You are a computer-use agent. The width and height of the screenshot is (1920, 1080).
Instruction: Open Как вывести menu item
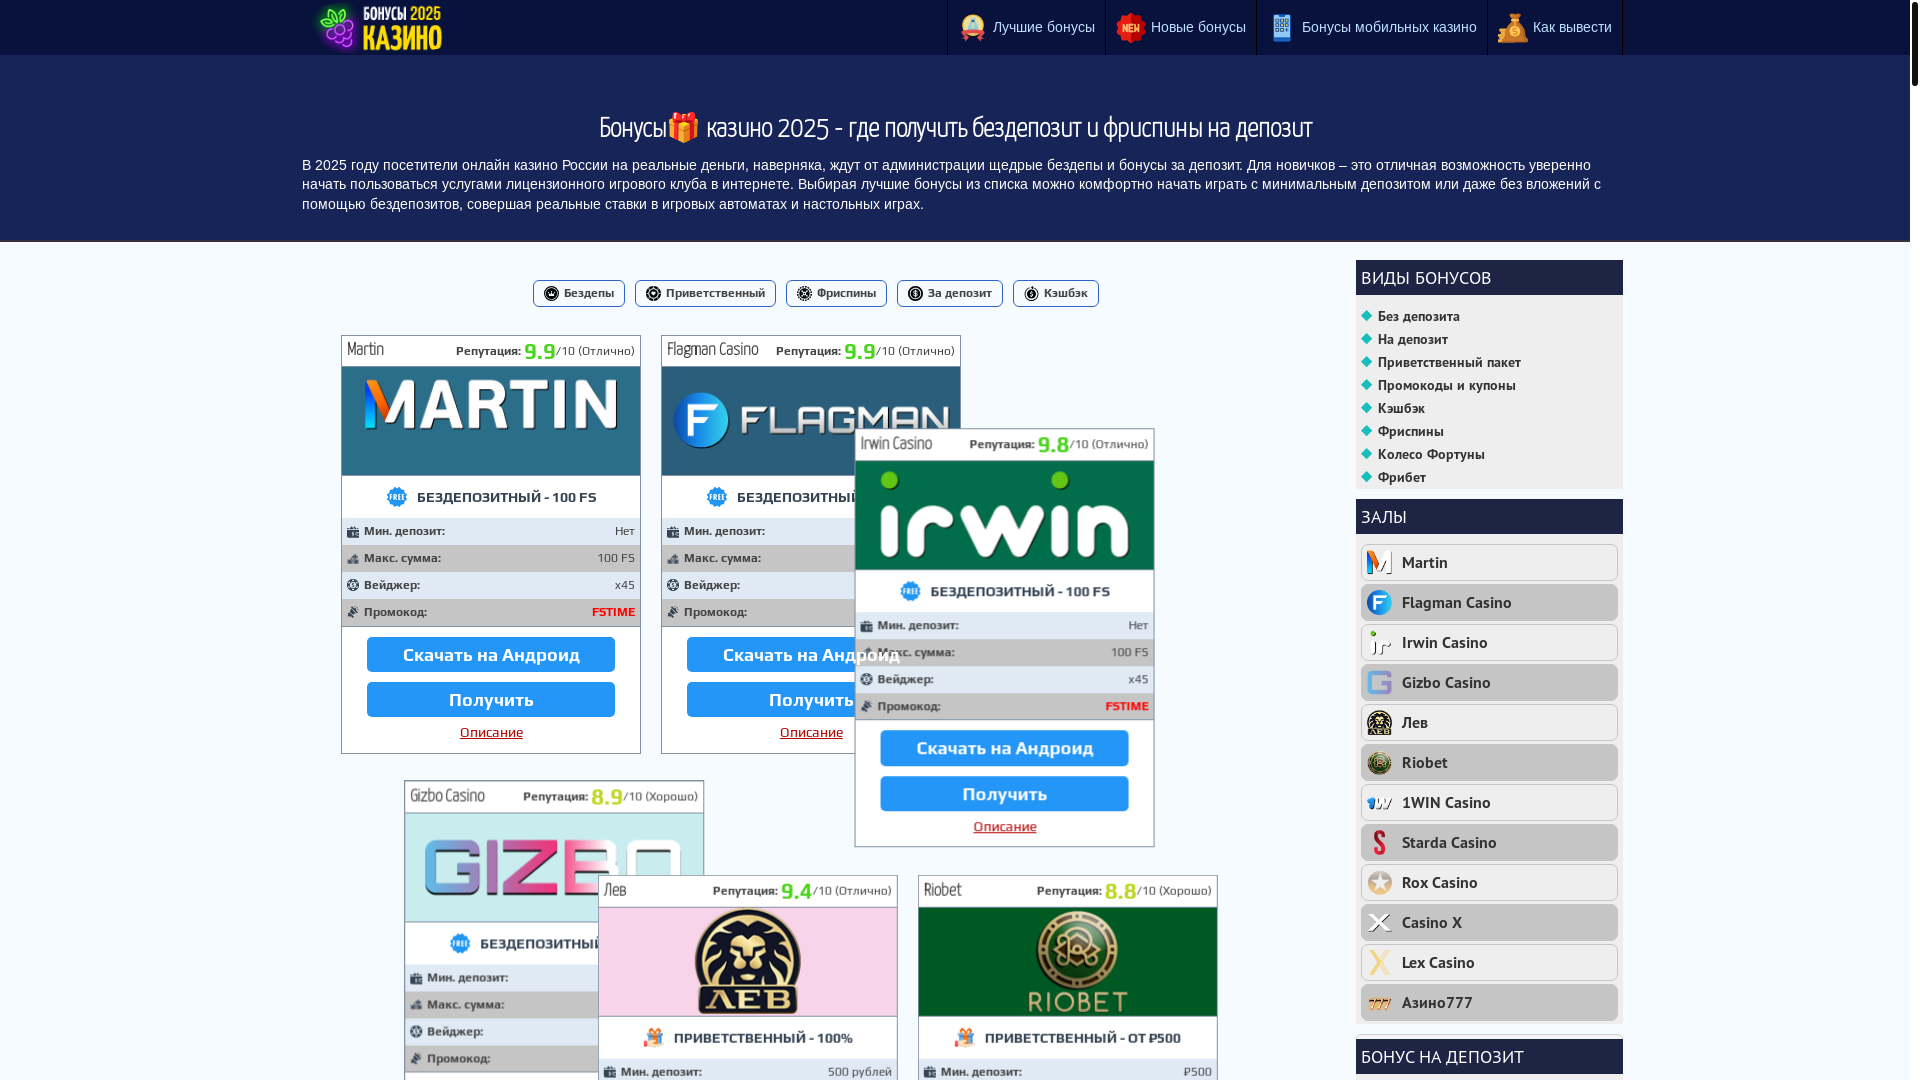(x=1555, y=28)
